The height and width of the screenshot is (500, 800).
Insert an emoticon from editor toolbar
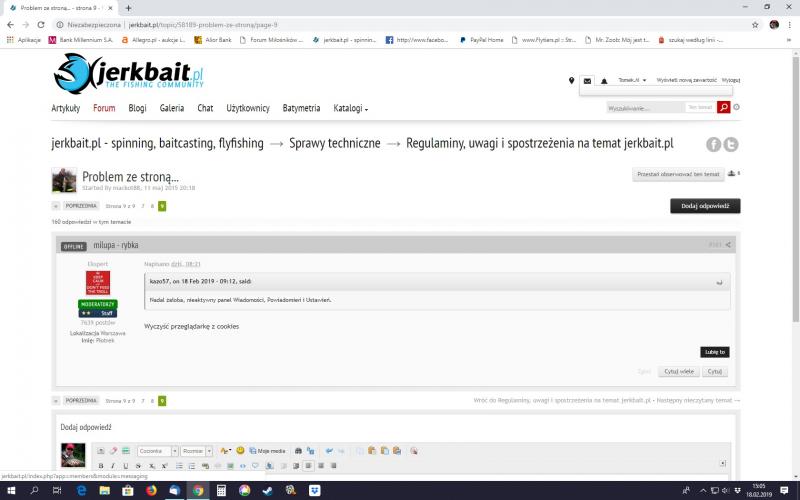point(241,451)
